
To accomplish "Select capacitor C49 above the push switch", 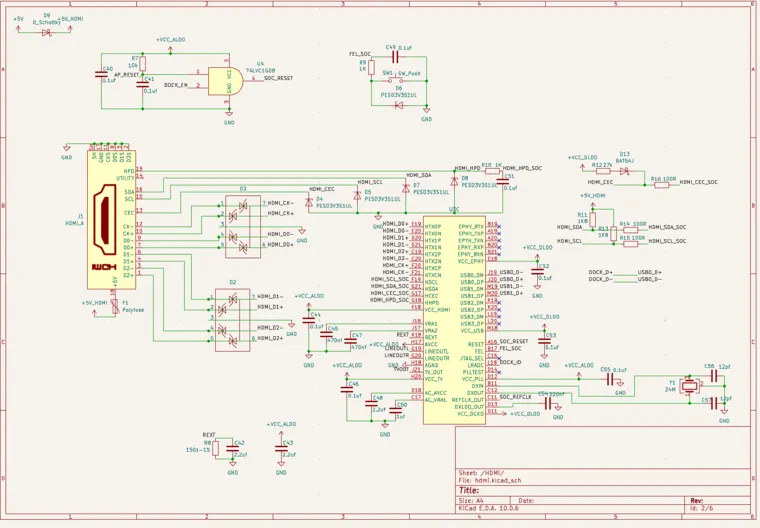I will [x=395, y=57].
